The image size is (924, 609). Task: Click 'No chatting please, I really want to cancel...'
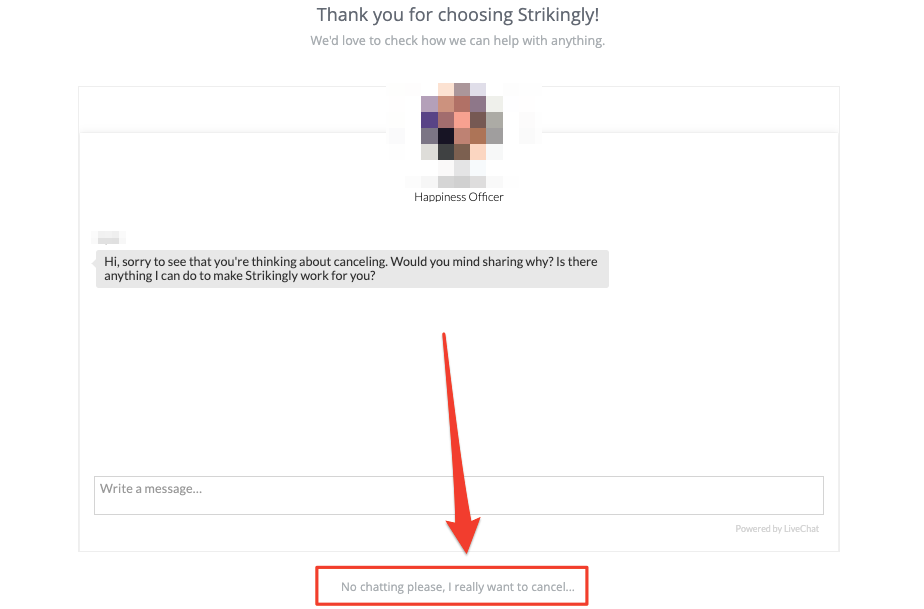[x=457, y=587]
